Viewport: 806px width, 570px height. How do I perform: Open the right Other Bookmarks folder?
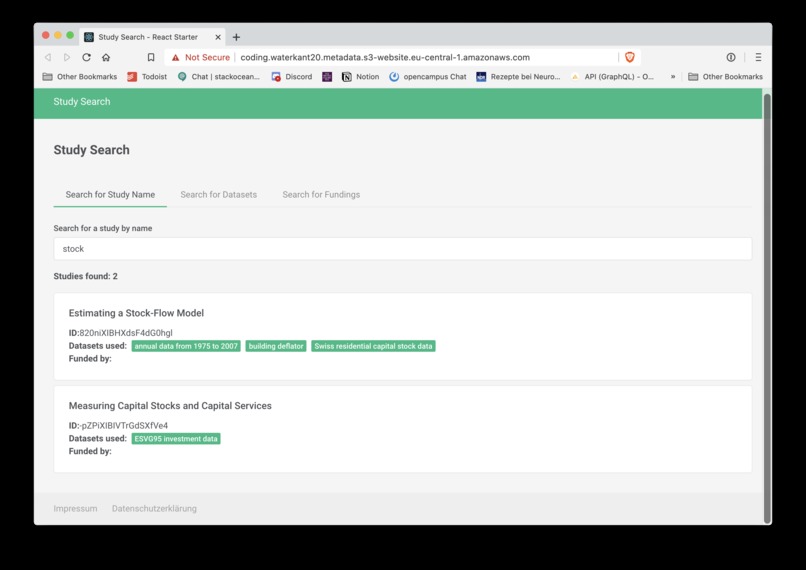725,77
